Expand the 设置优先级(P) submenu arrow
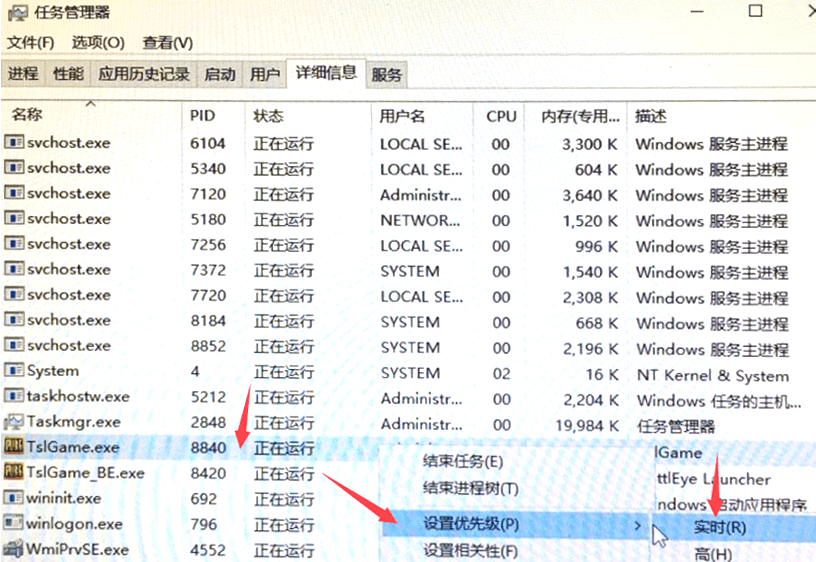Screen dimensions: 816x562 coord(638,524)
